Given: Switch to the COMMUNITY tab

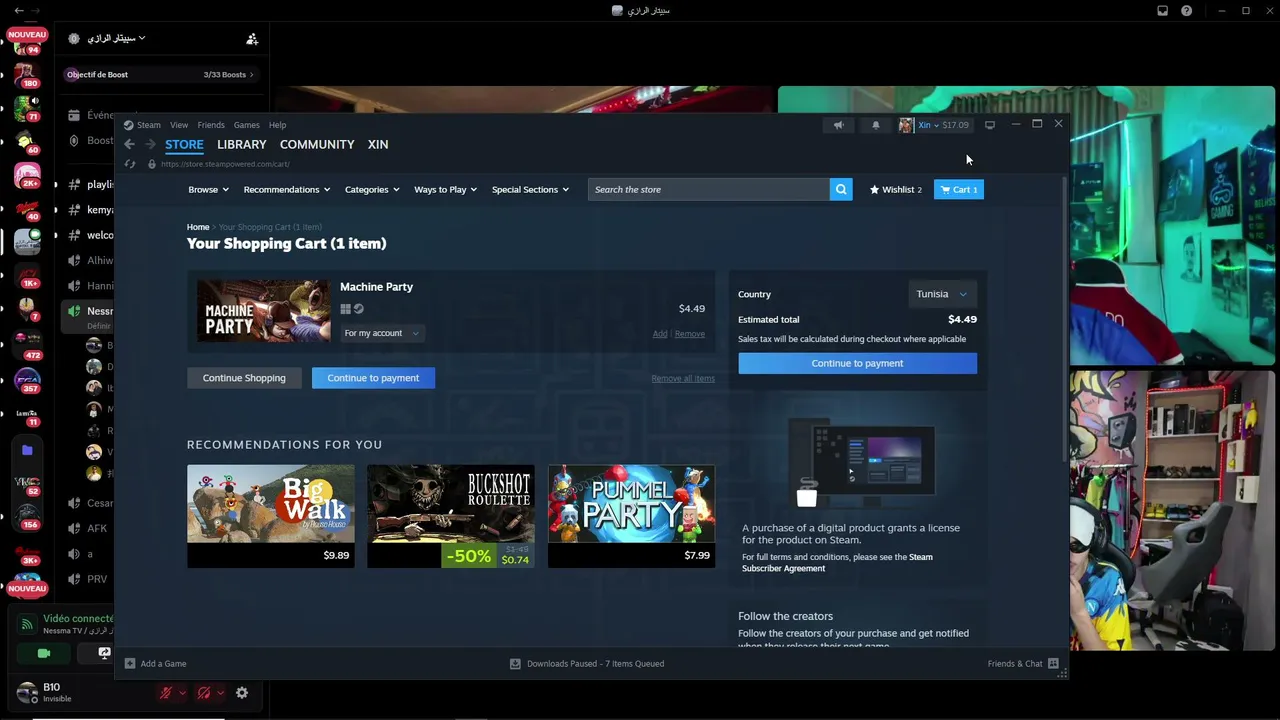Looking at the screenshot, I should 317,144.
